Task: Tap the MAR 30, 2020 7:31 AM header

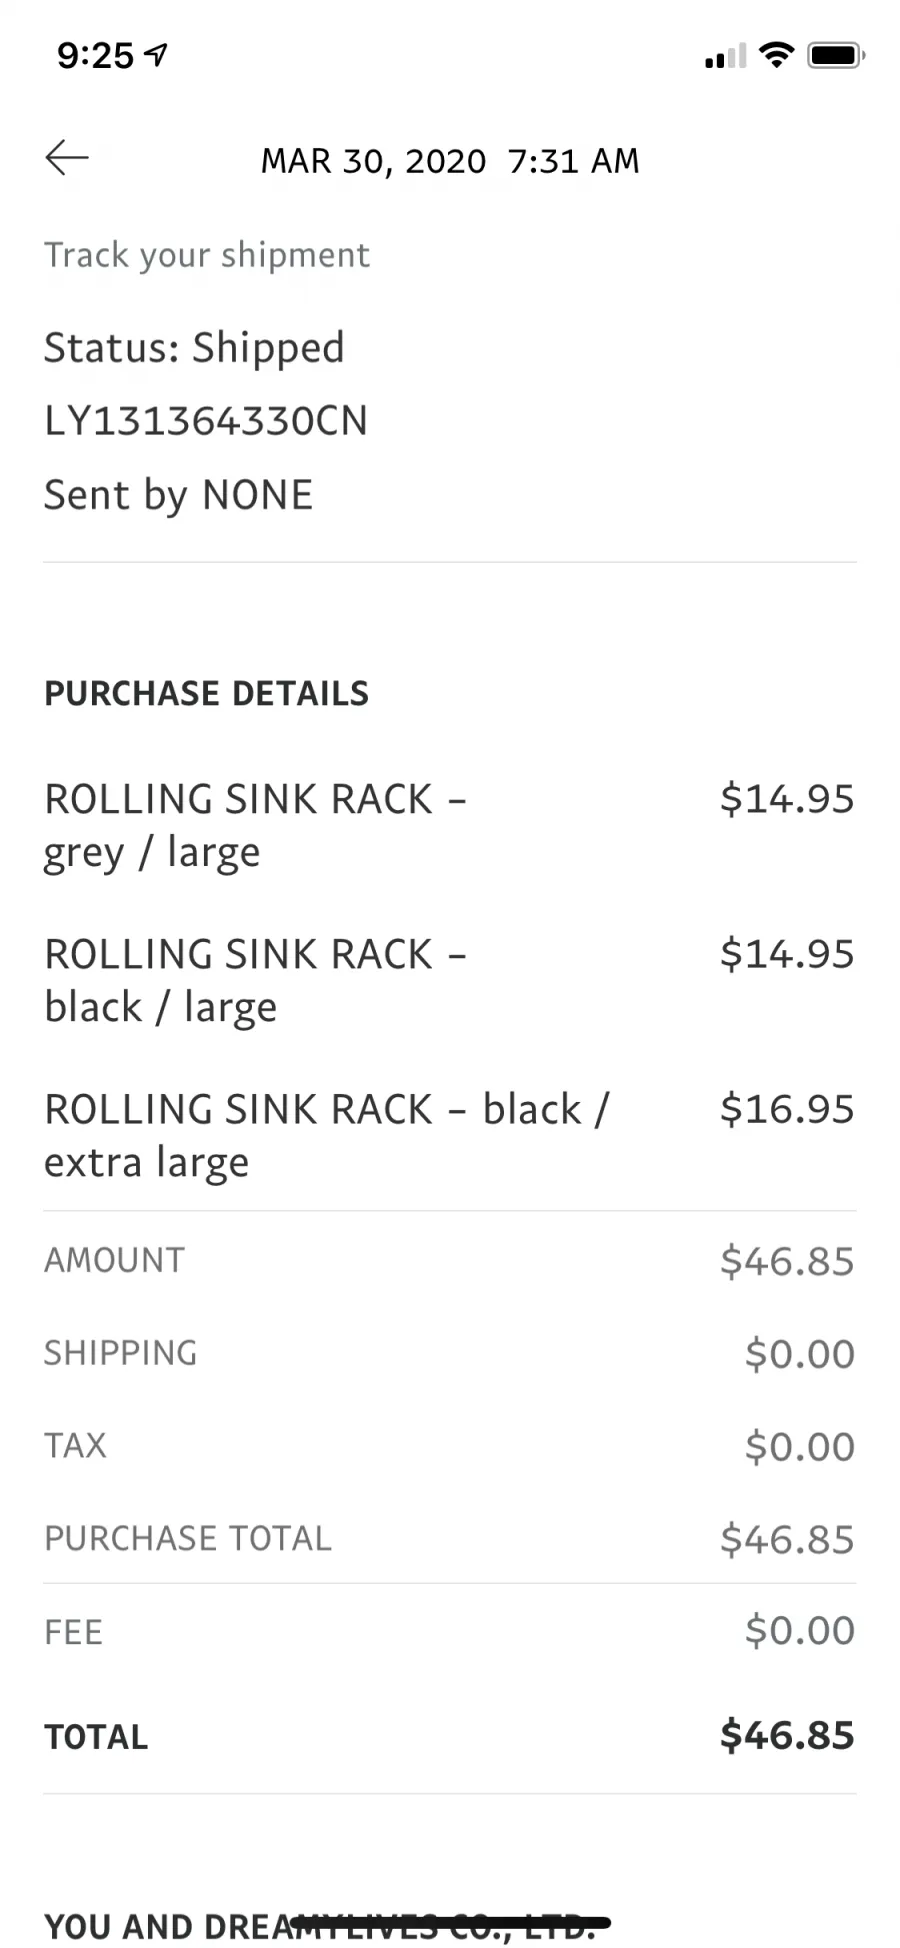Action: pos(450,160)
